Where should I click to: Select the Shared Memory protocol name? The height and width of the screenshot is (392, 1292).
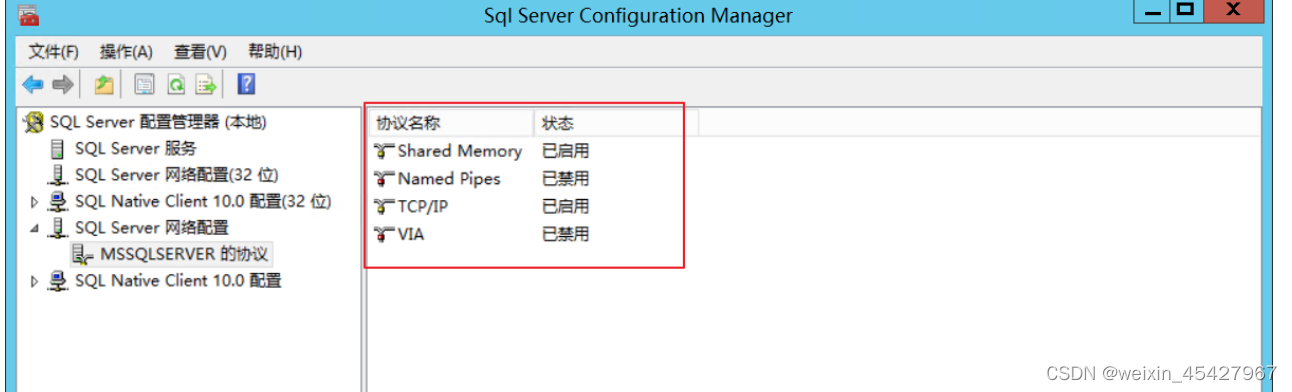tap(460, 151)
